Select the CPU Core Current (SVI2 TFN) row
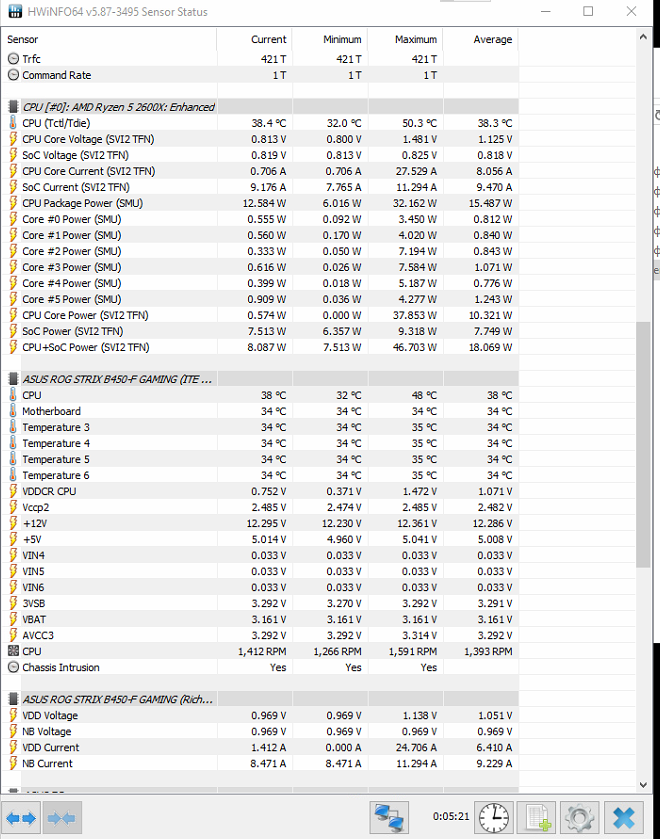 click(260, 171)
